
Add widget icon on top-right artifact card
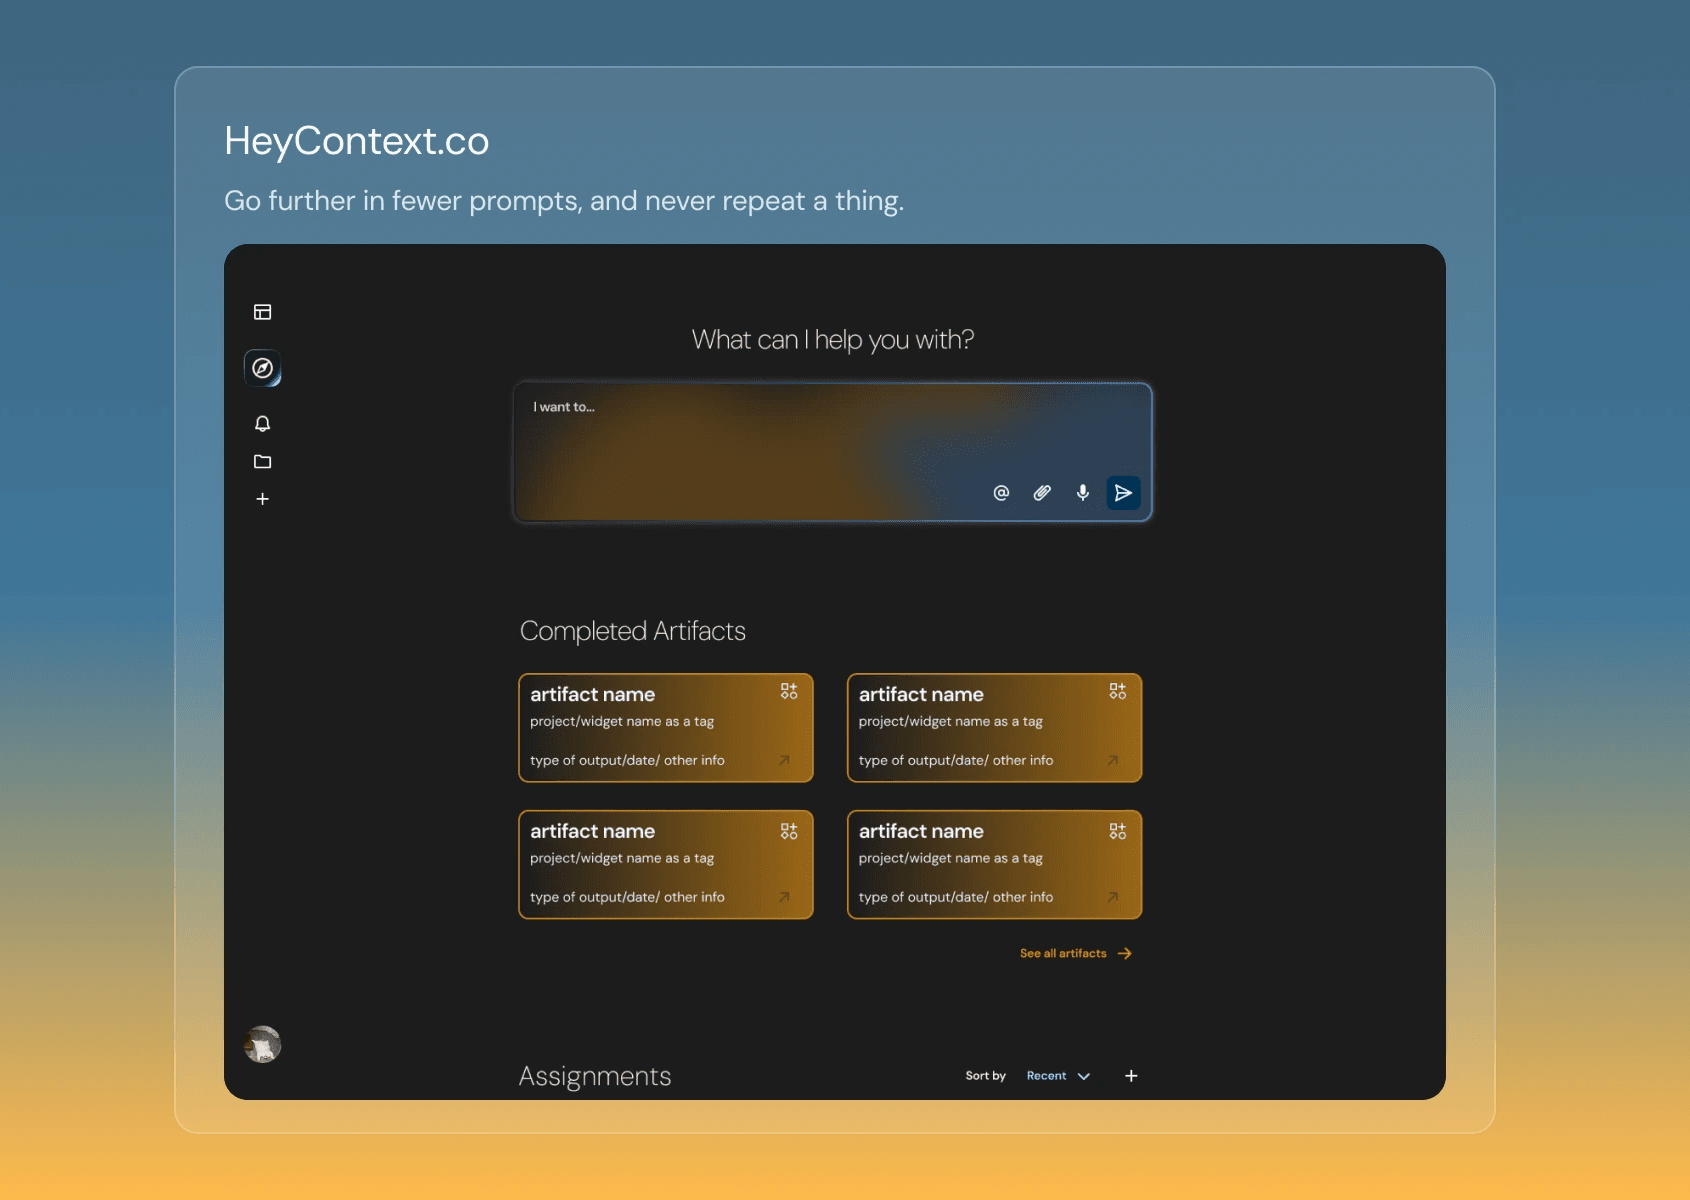pos(1117,691)
